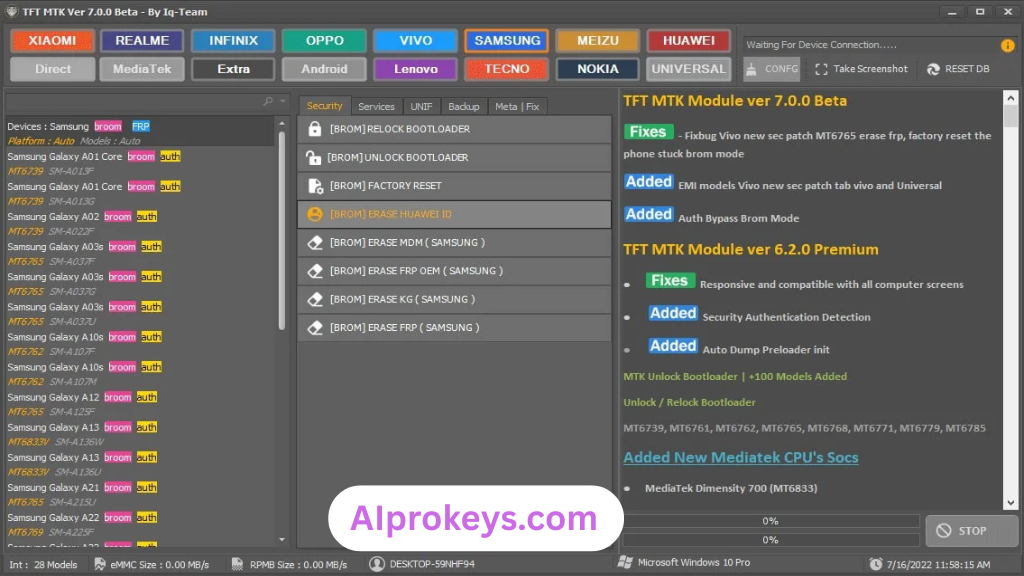Viewport: 1024px width, 576px height.
Task: Open the Backup tab
Action: pyautogui.click(x=463, y=106)
